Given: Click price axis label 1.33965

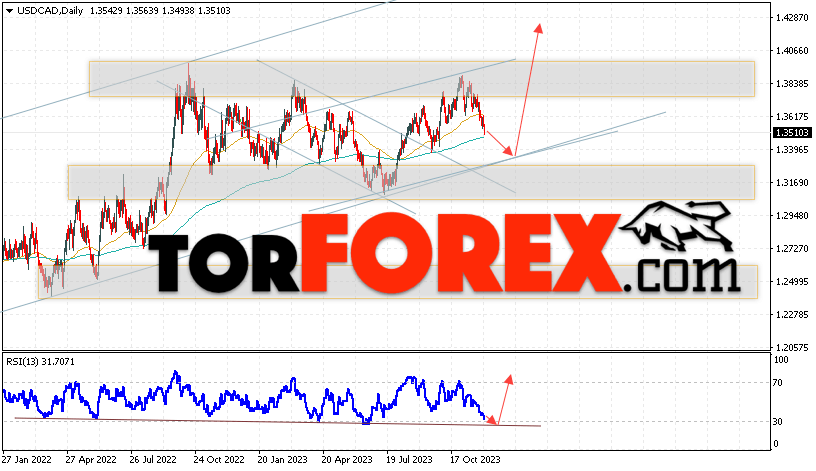Looking at the screenshot, I should coord(792,149).
